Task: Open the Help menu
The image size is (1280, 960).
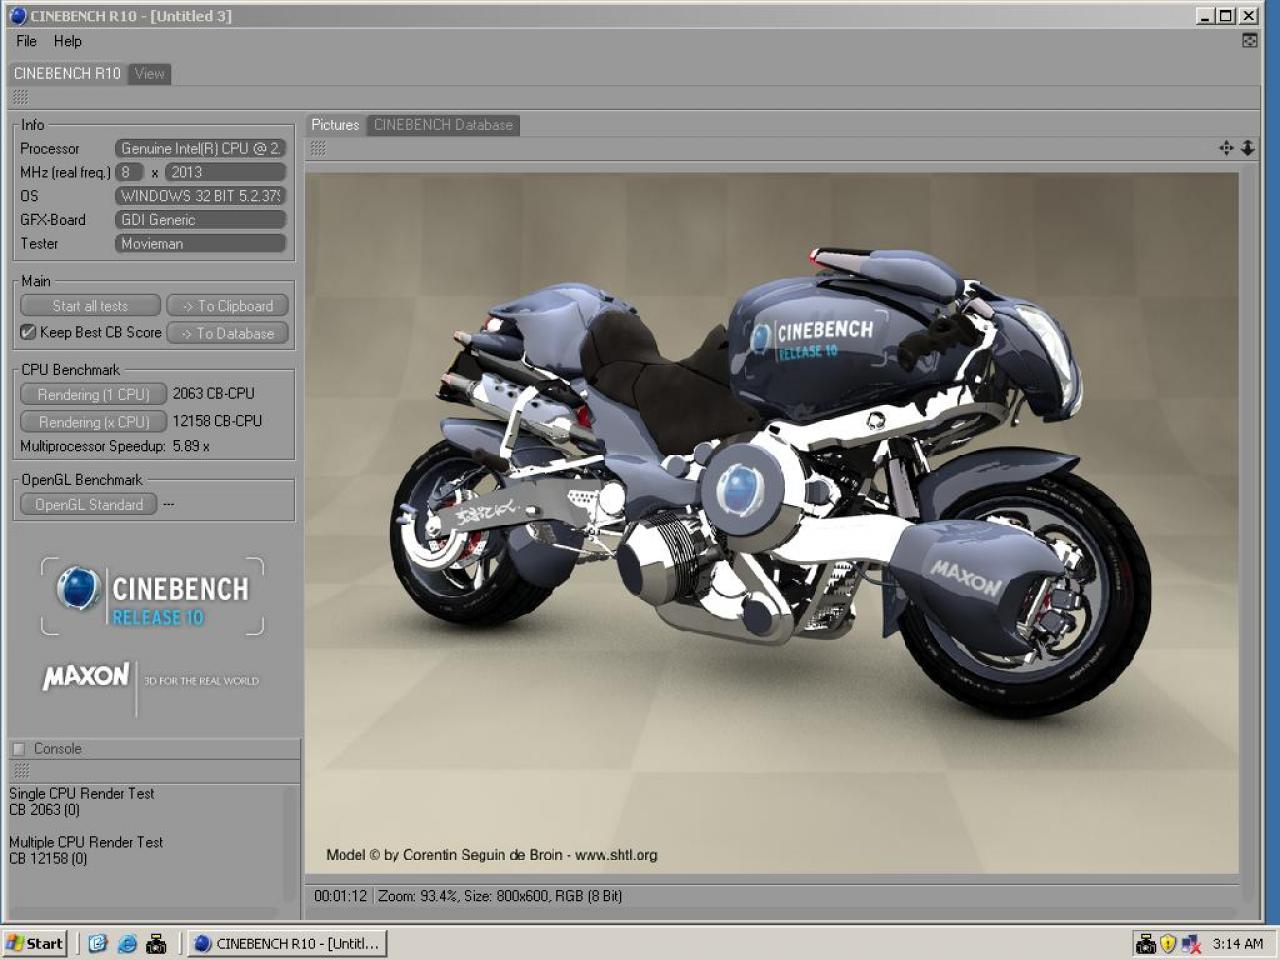Action: click(x=68, y=41)
